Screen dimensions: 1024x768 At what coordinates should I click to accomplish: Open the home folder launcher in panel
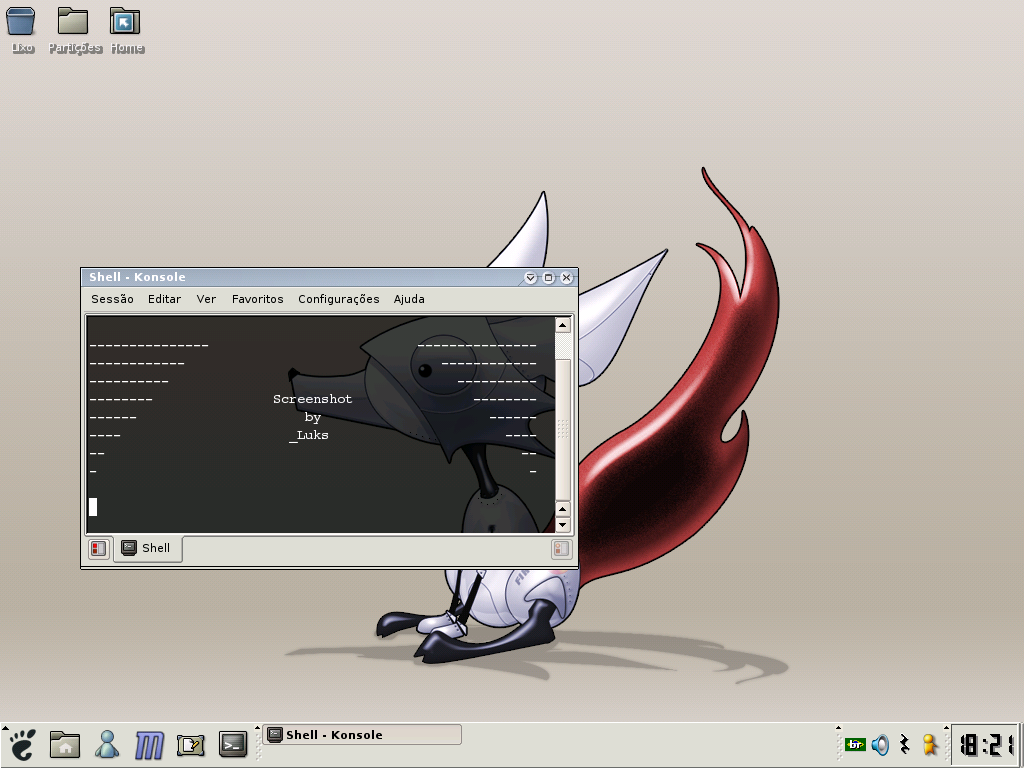click(x=65, y=744)
